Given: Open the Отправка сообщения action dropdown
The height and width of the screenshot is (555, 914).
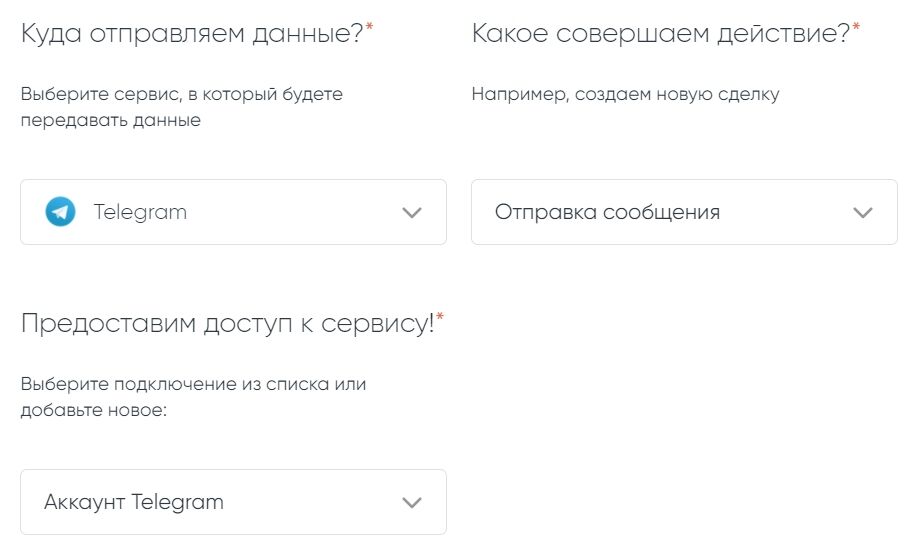Looking at the screenshot, I should pos(684,212).
